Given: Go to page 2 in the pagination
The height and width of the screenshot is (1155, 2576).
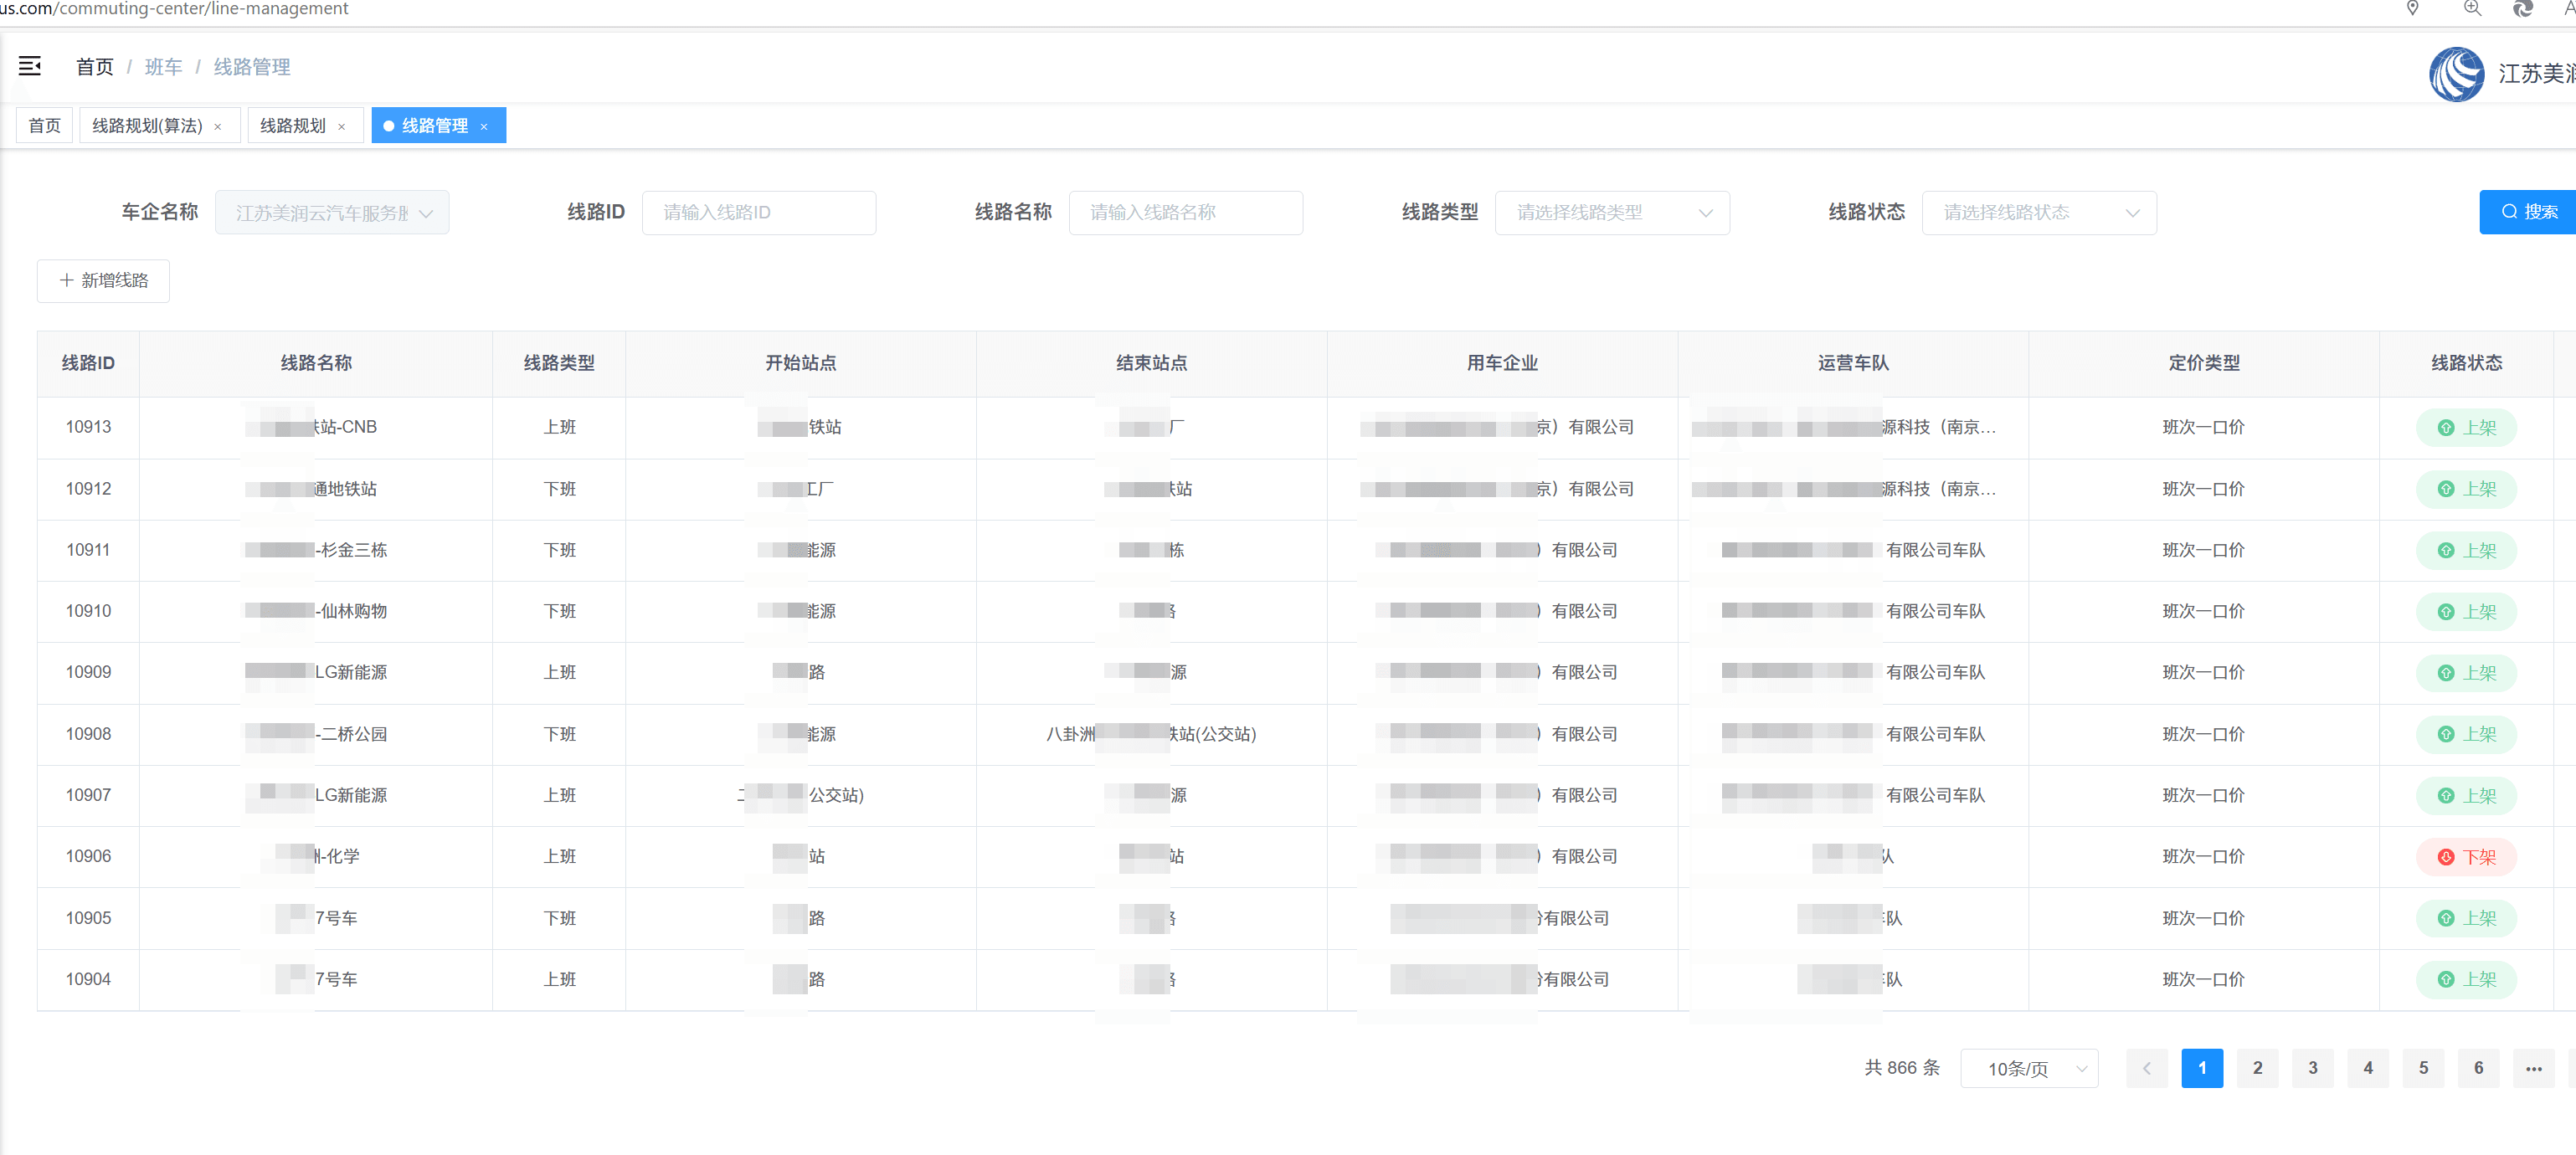Looking at the screenshot, I should click(2257, 1068).
